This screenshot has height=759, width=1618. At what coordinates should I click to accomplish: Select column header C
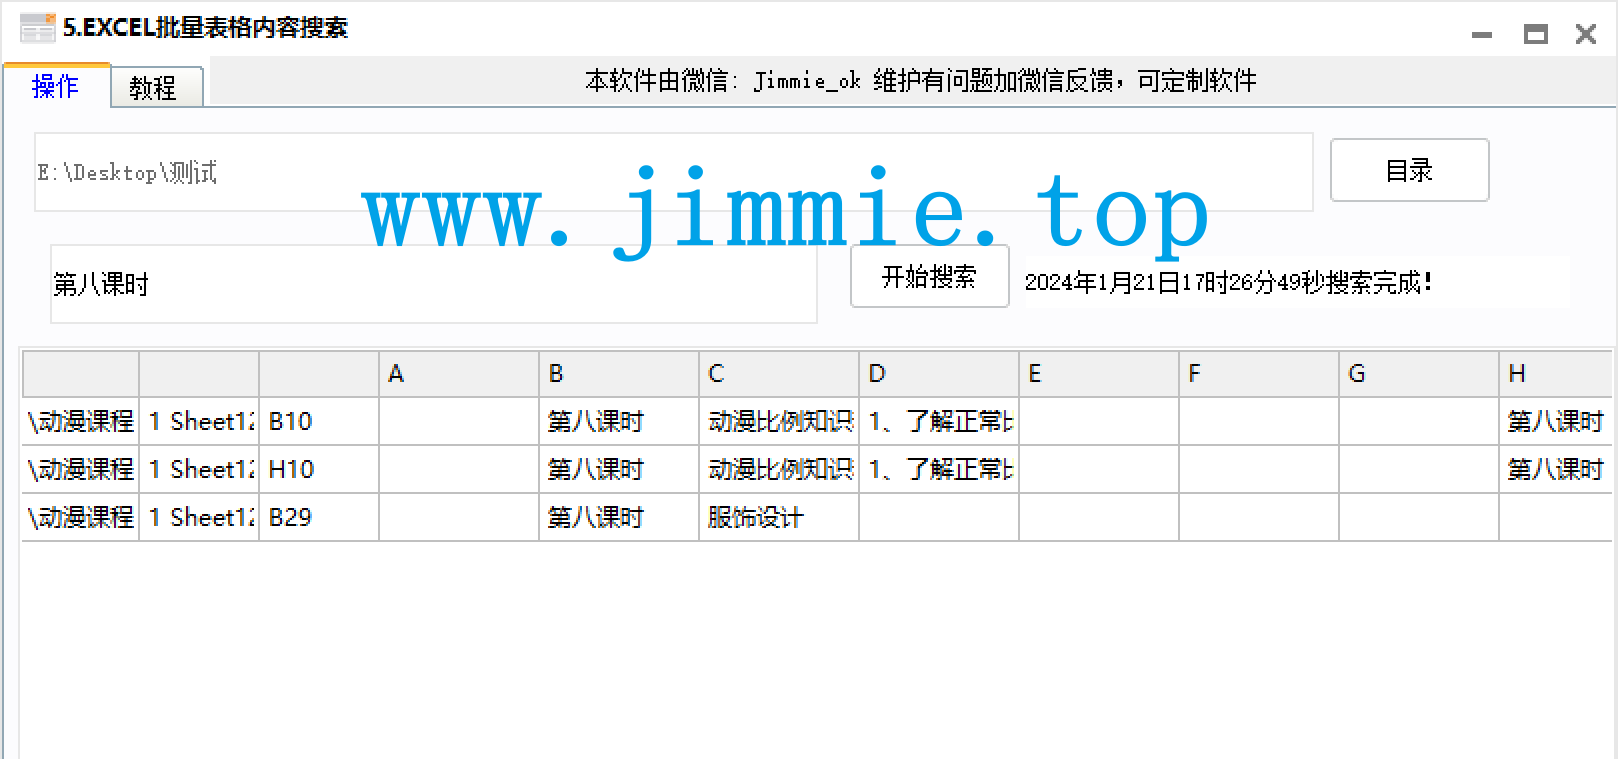tap(779, 374)
